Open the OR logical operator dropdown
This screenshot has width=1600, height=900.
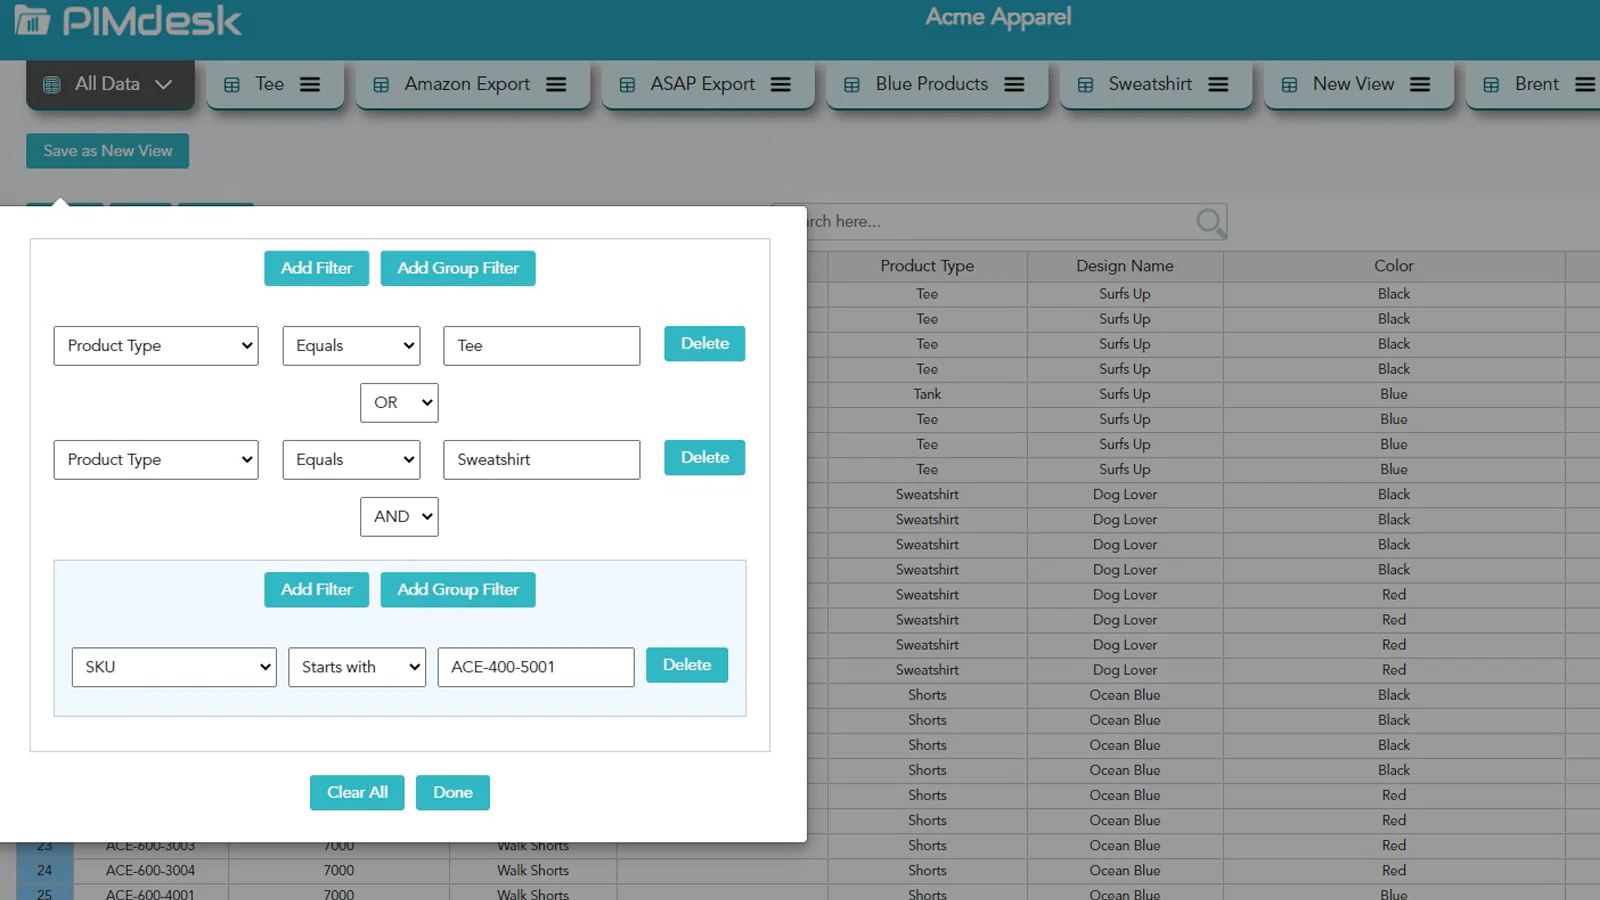pos(399,403)
